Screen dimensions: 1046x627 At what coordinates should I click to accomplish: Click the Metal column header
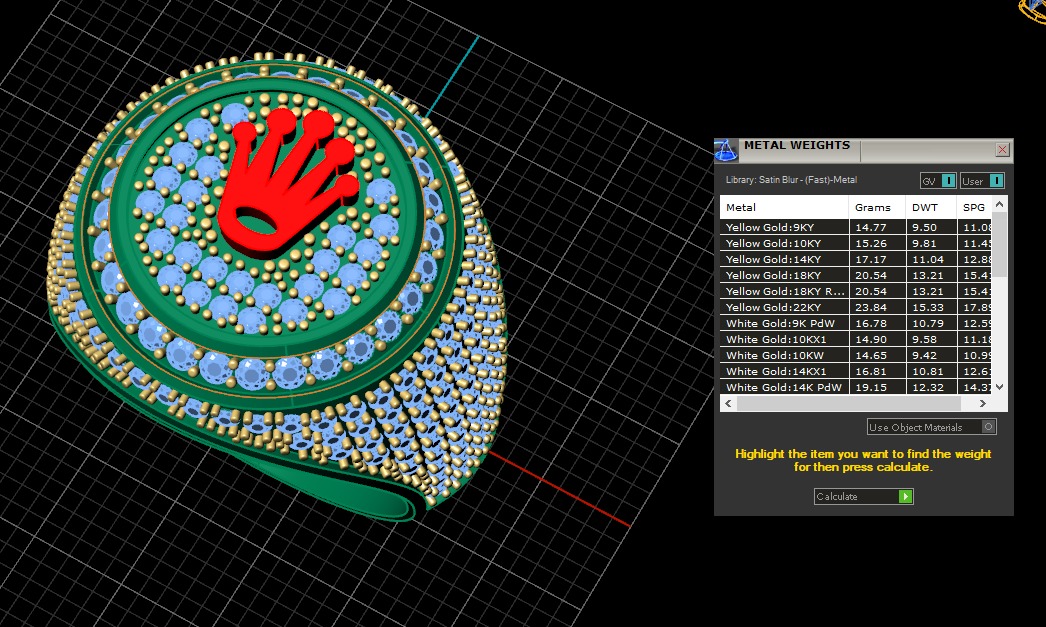point(784,207)
